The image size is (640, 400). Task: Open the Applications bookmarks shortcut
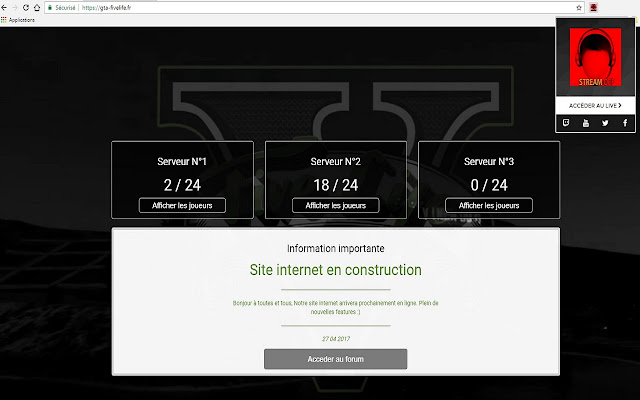pos(18,20)
